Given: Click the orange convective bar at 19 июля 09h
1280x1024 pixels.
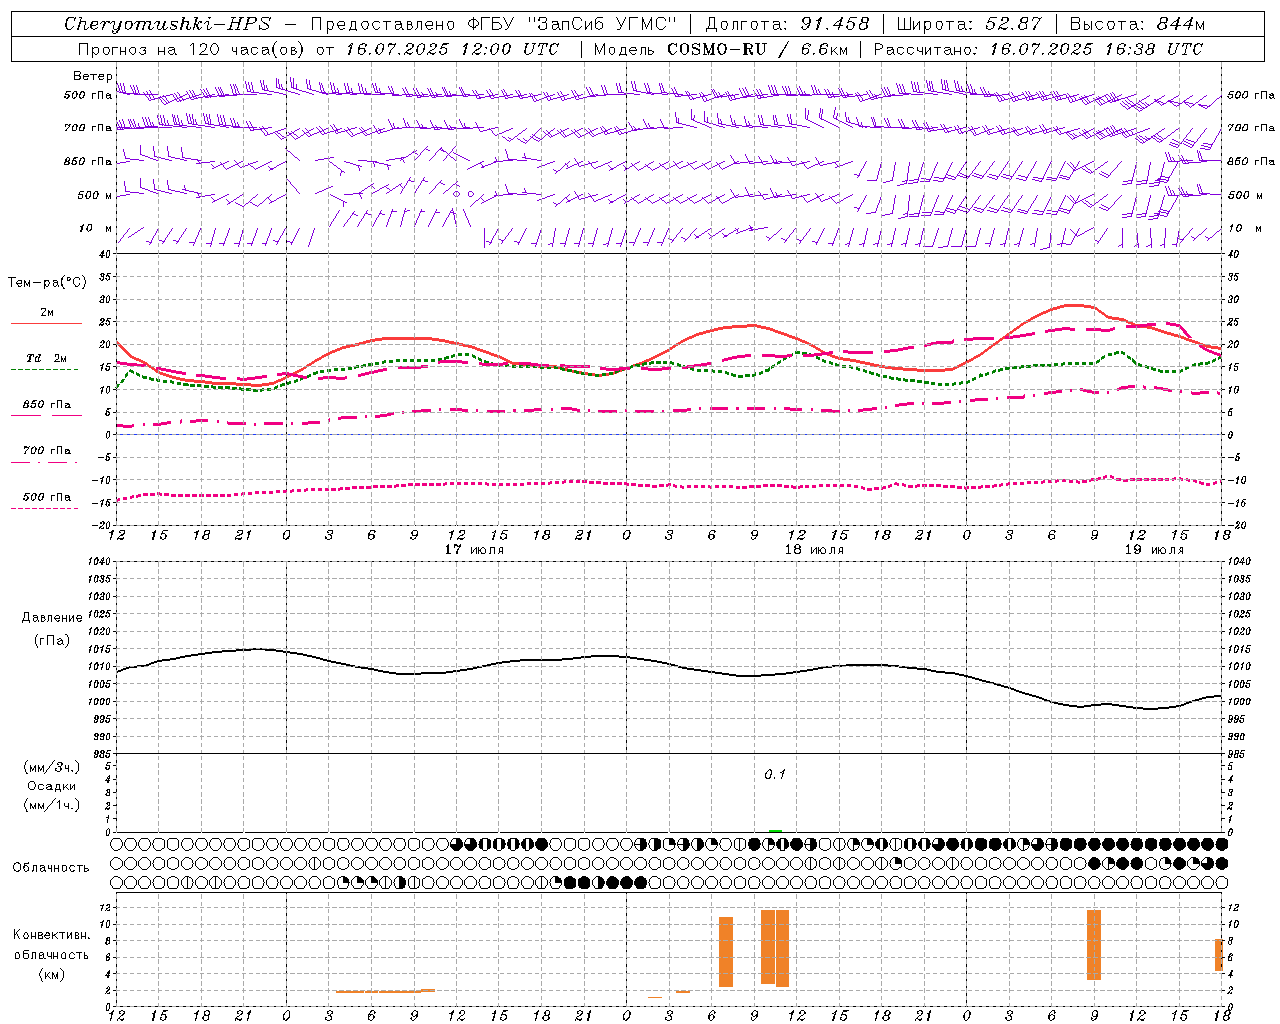Looking at the screenshot, I should click(x=1094, y=945).
